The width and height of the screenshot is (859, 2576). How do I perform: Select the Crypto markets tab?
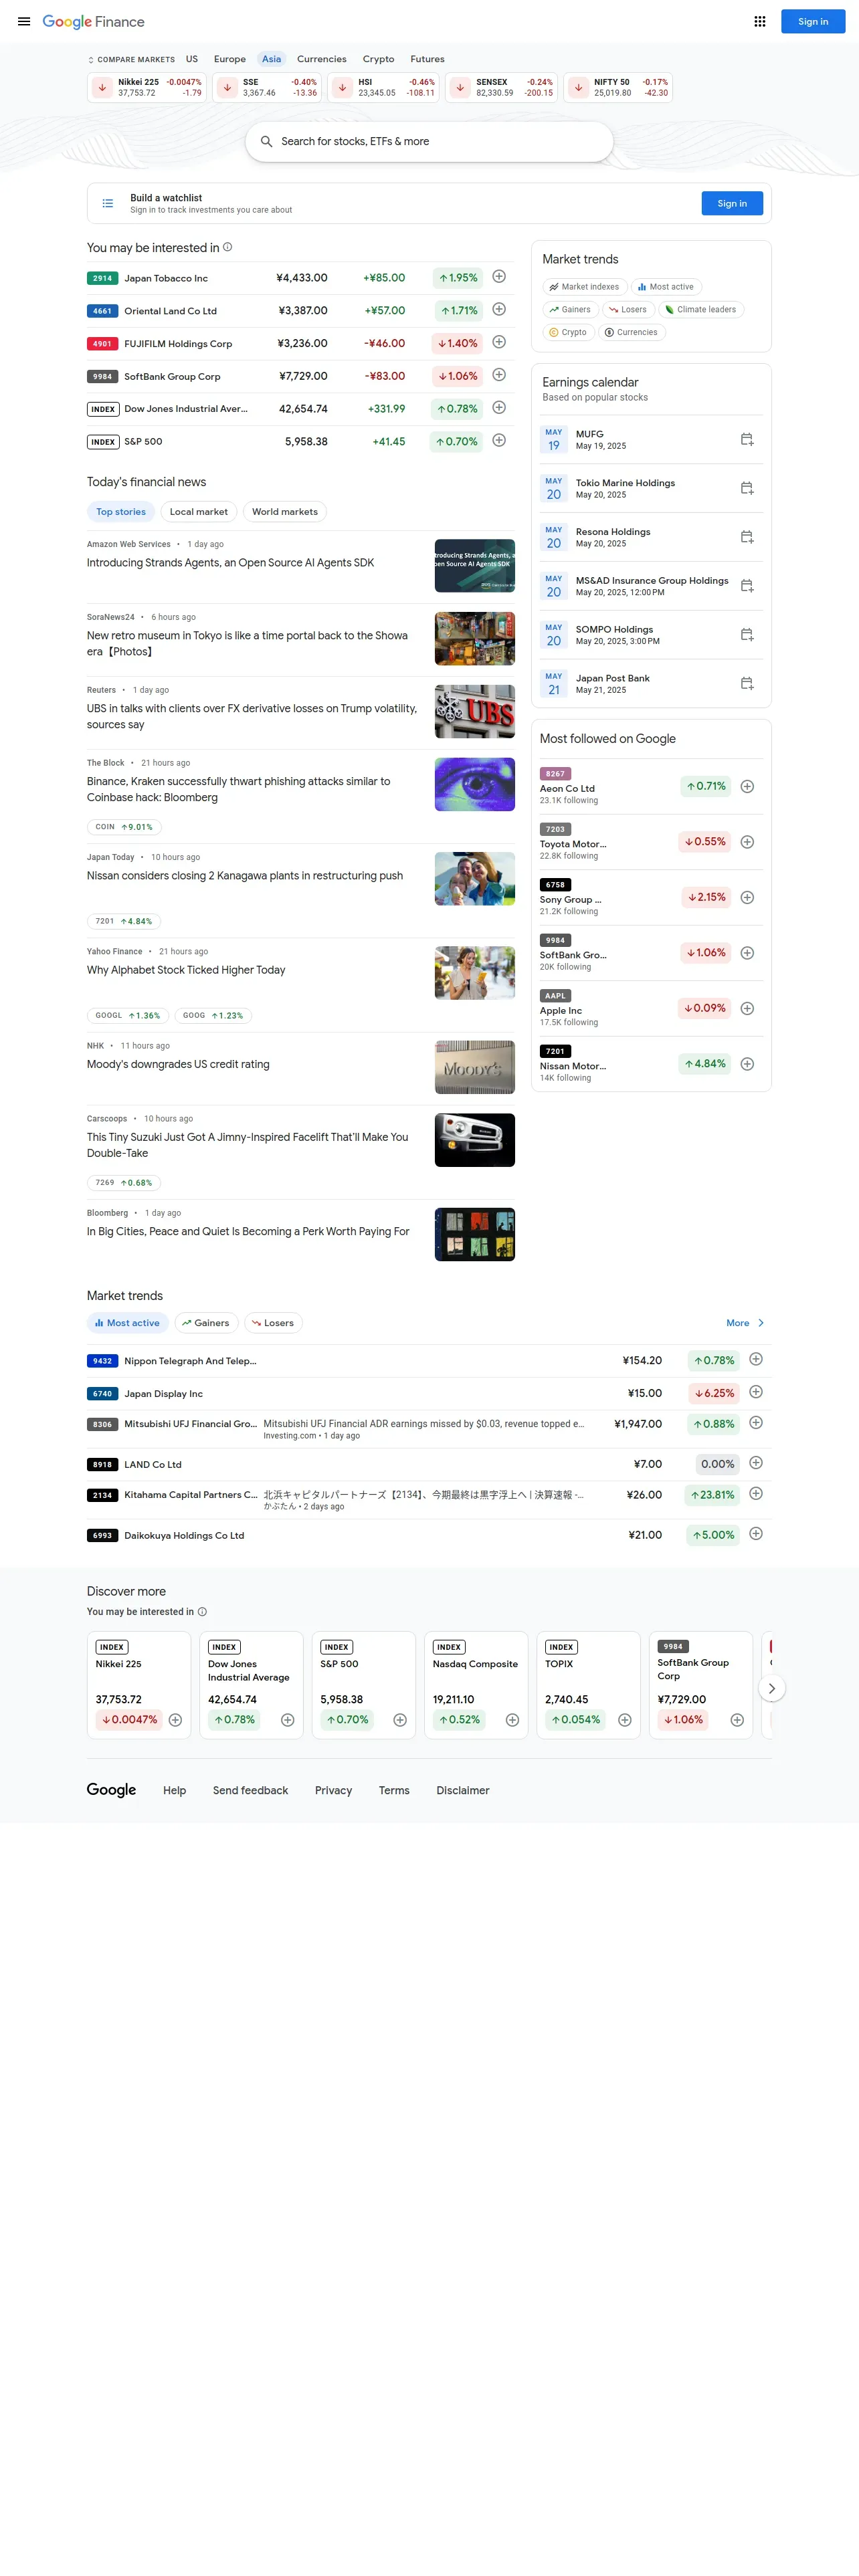click(x=378, y=59)
